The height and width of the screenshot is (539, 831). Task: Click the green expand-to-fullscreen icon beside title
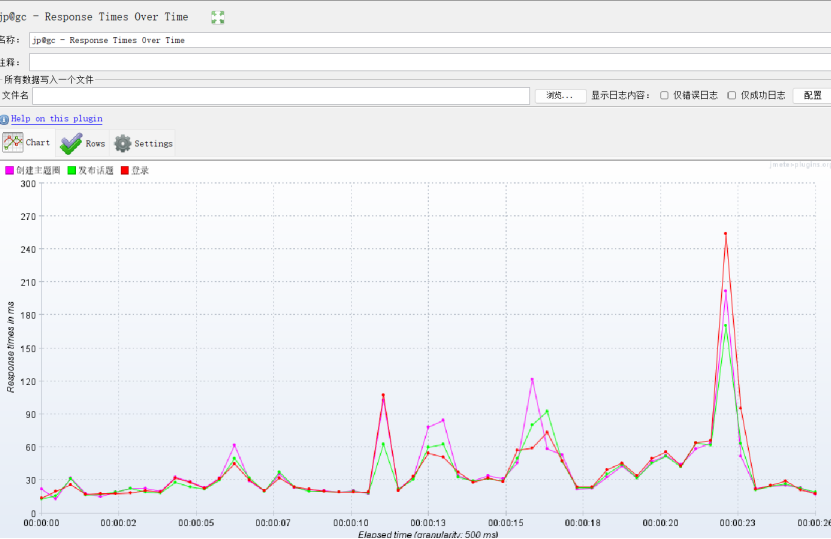pyautogui.click(x=218, y=17)
